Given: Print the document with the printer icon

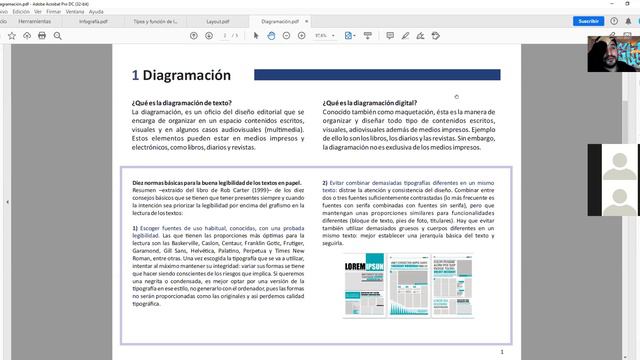Looking at the screenshot, I should (42, 36).
